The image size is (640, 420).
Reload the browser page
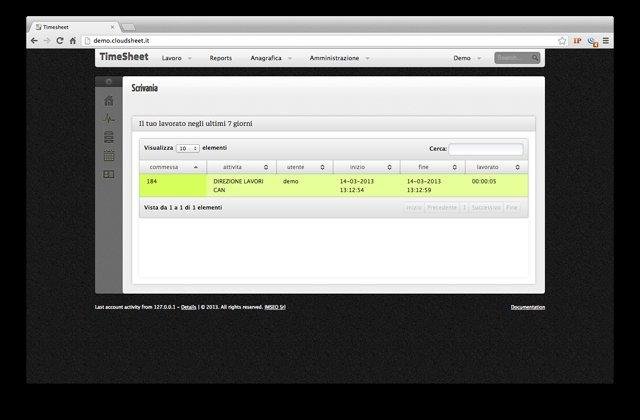[60, 40]
